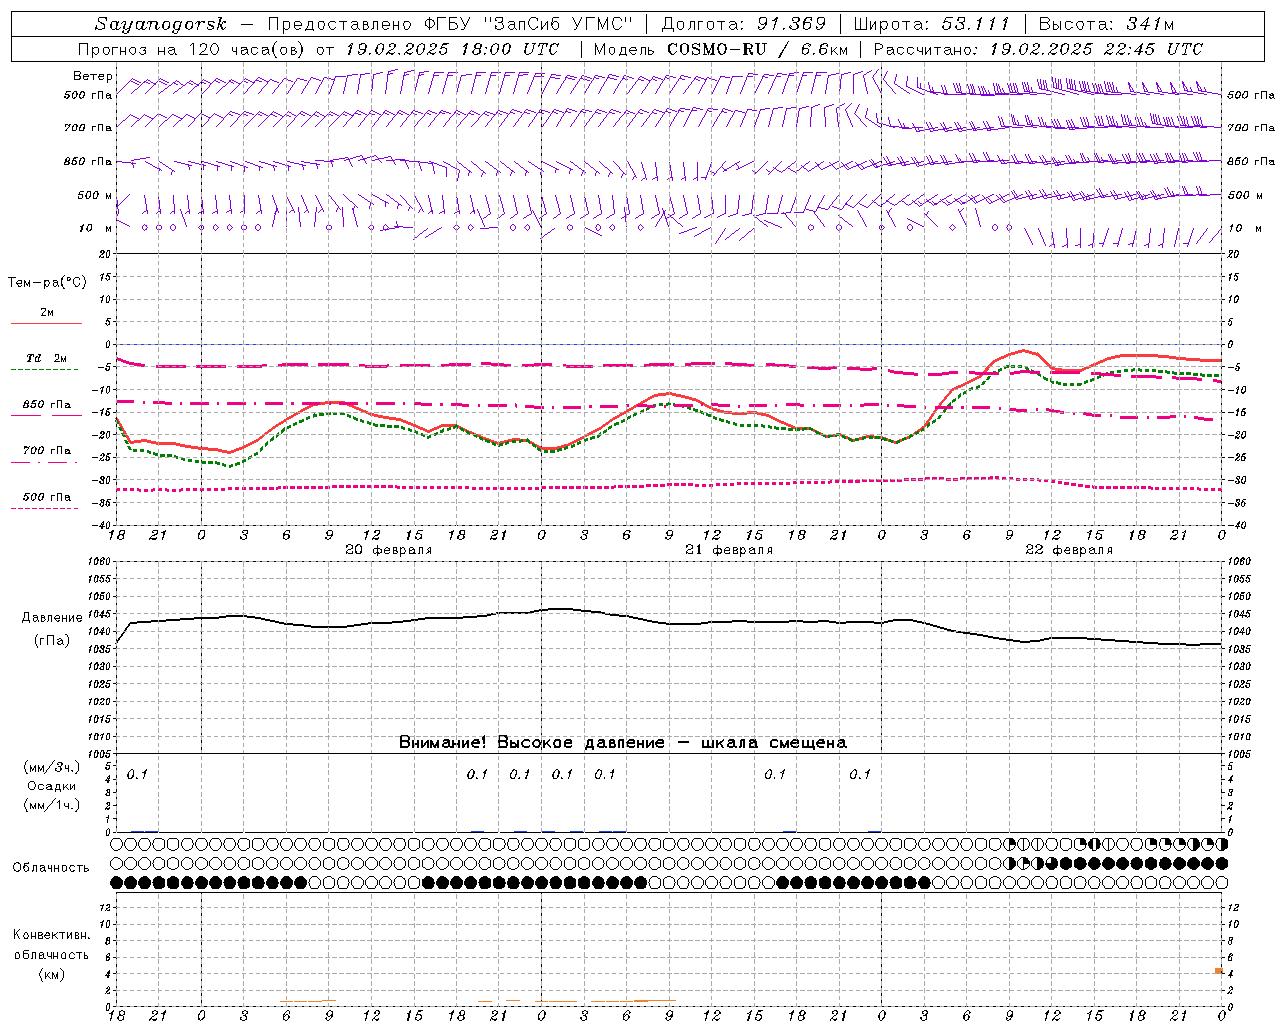This screenshot has width=1280, height=1024.
Task: Click the (гПа) unit label under Давление
Action: pos(52,640)
